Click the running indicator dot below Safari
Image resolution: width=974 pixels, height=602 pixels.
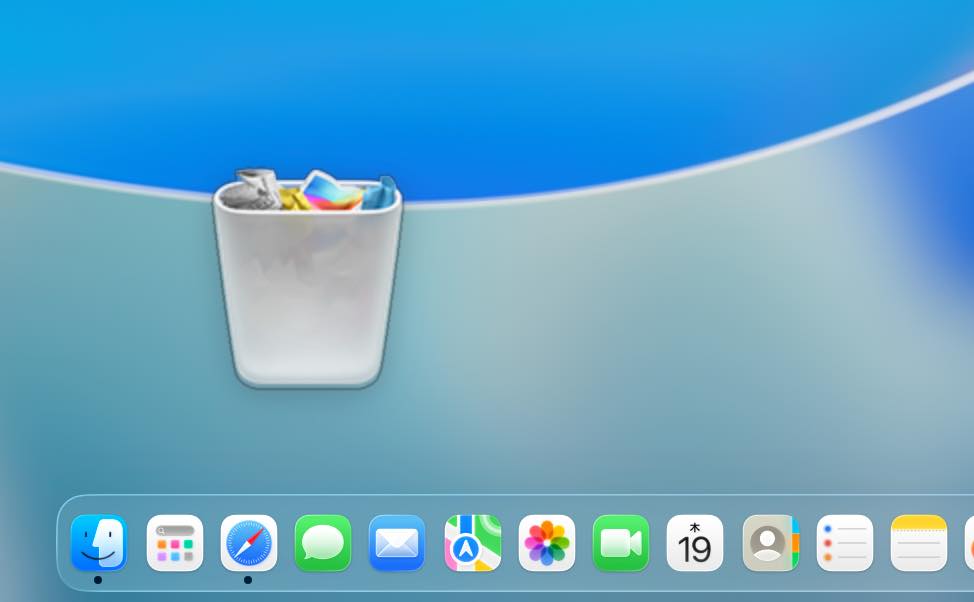pos(248,580)
